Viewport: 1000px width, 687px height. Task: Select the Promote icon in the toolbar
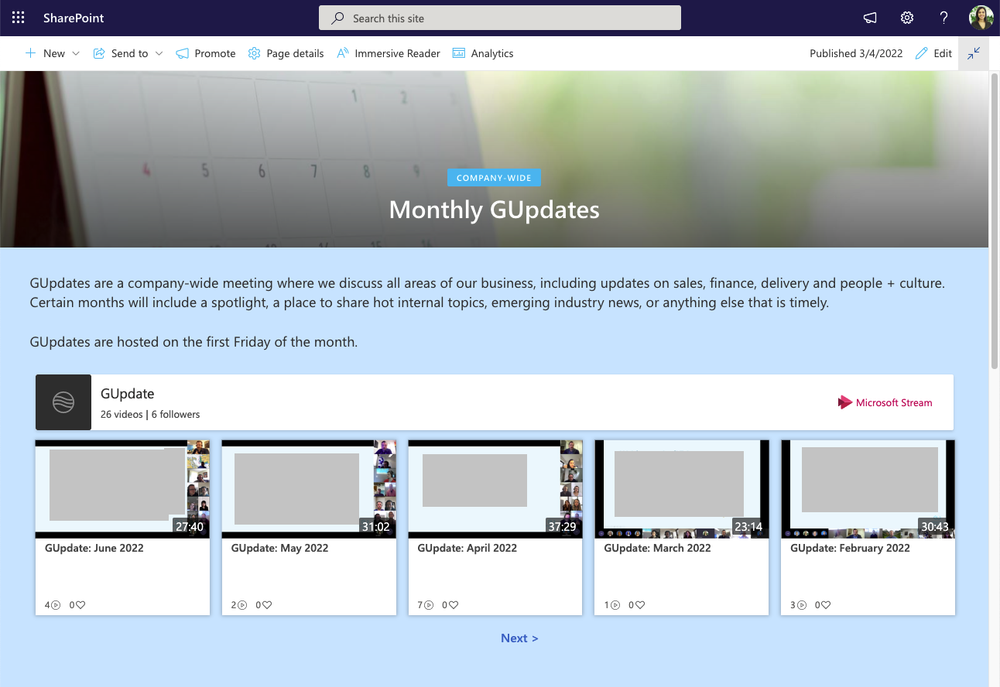pos(205,53)
